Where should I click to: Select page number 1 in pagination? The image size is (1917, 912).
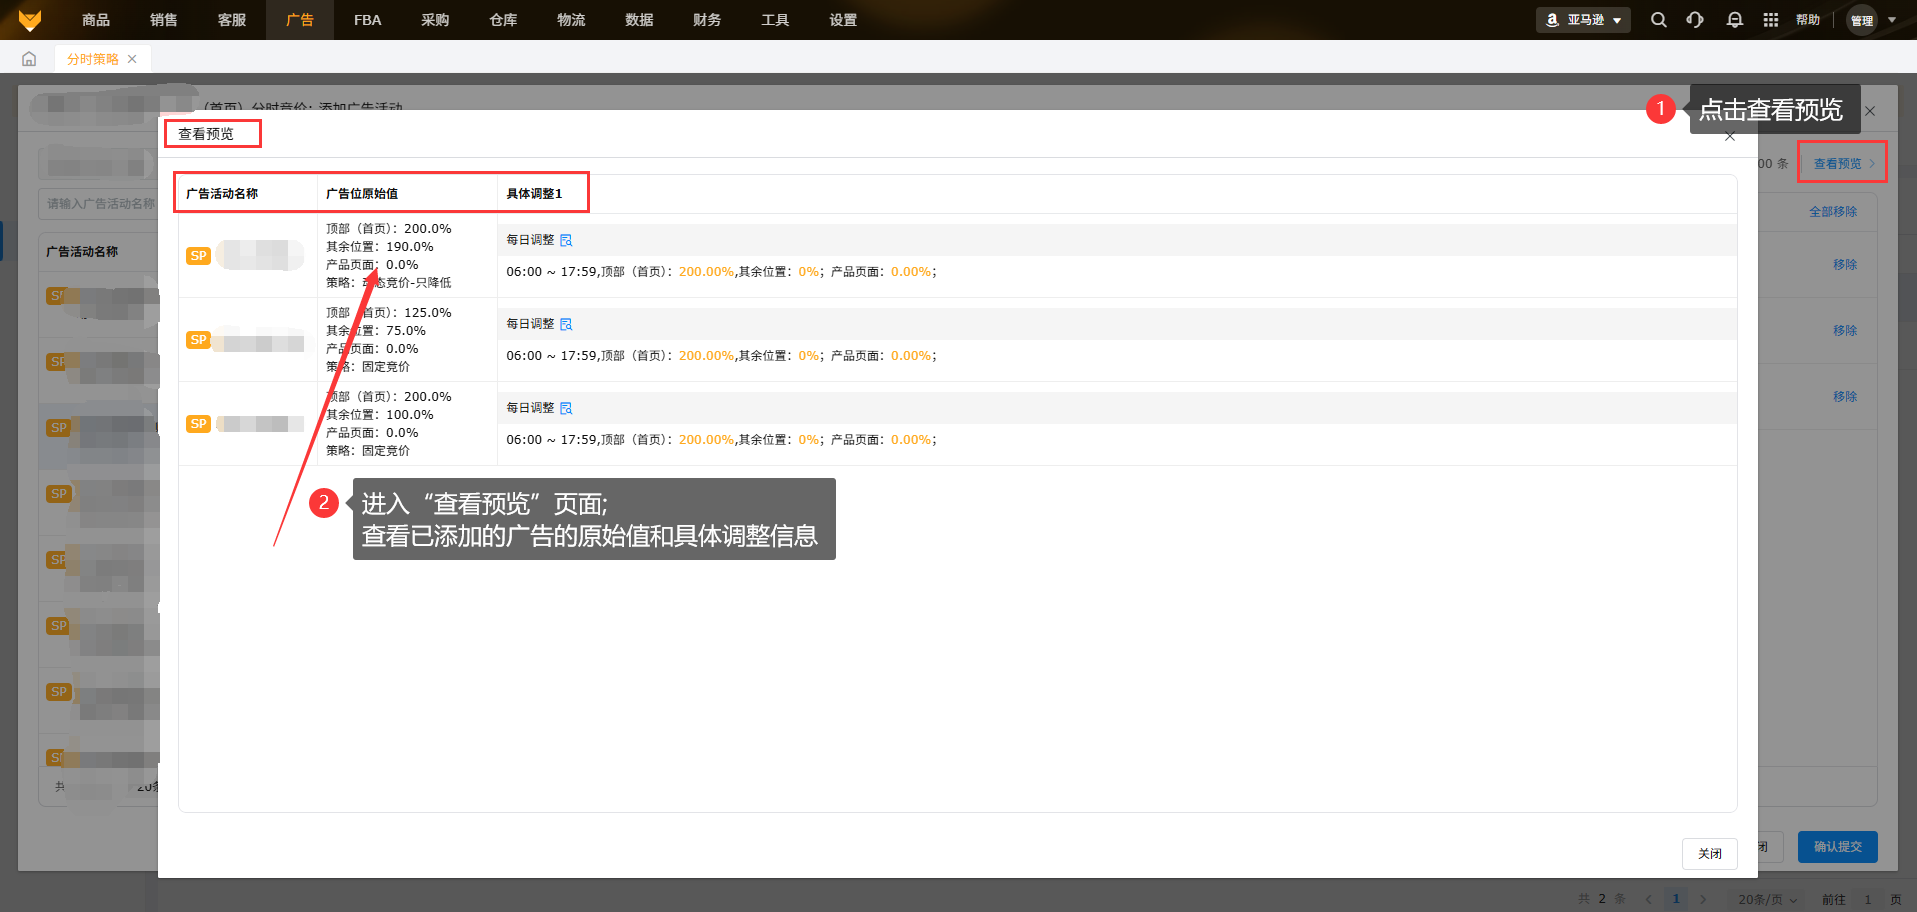[1676, 899]
